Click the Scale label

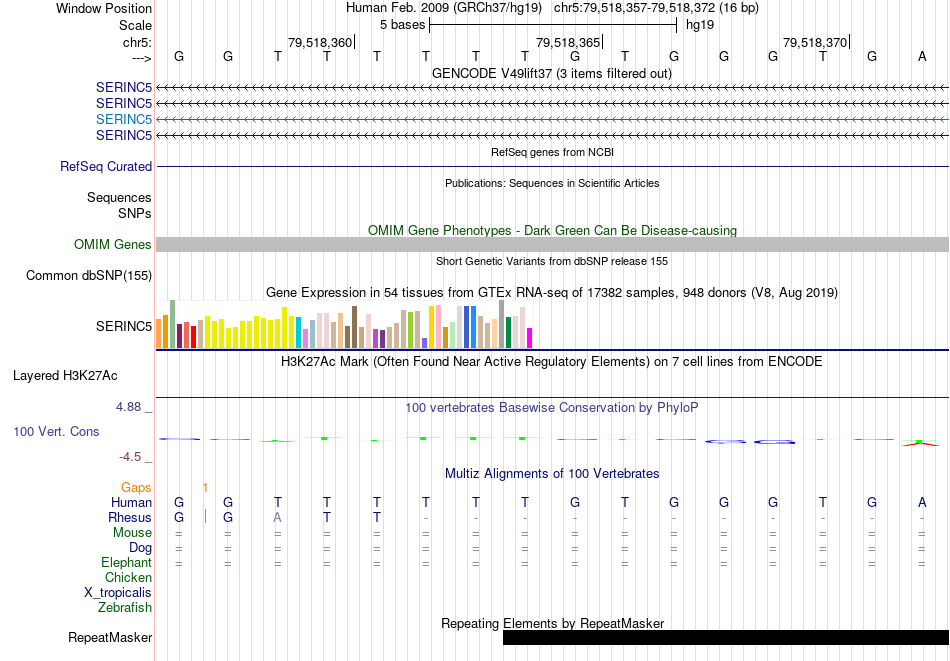point(135,25)
